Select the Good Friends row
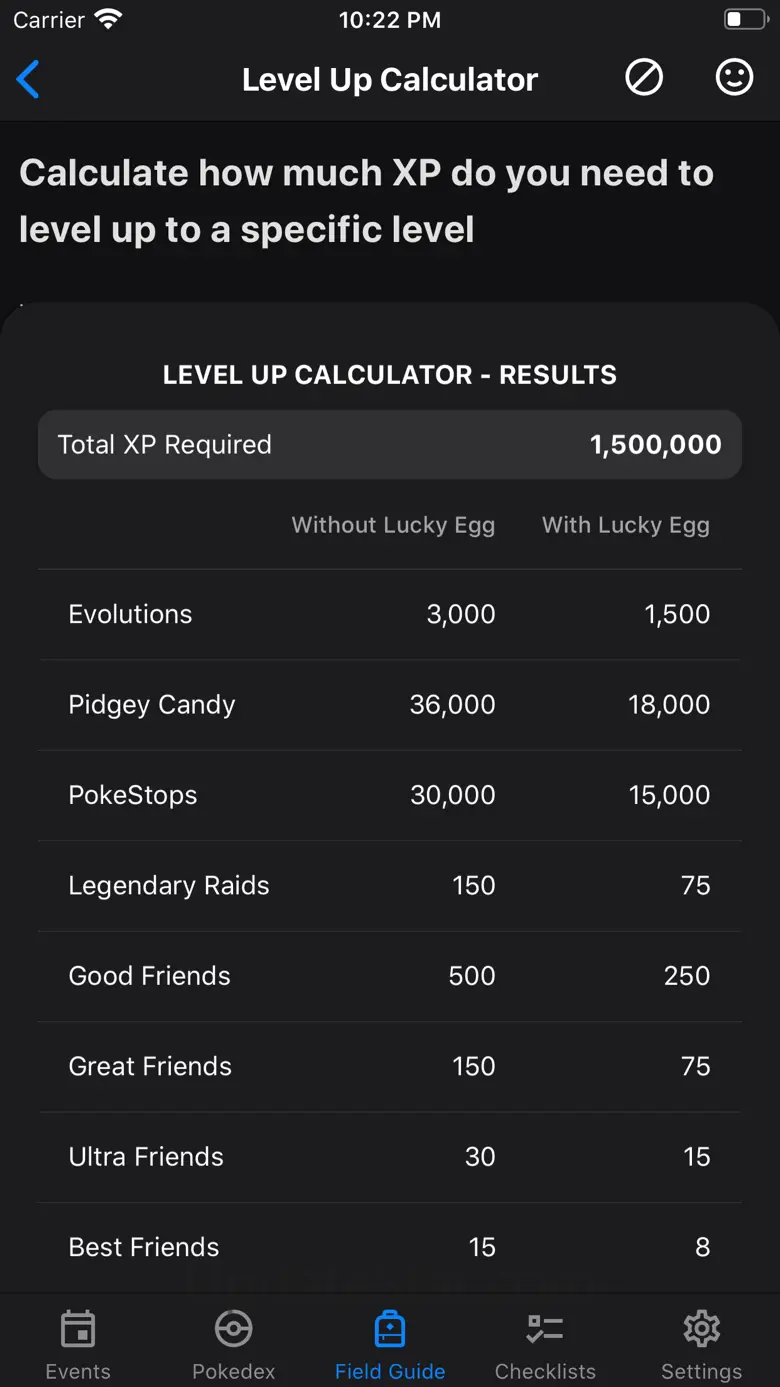Viewport: 780px width, 1387px height. [390, 976]
